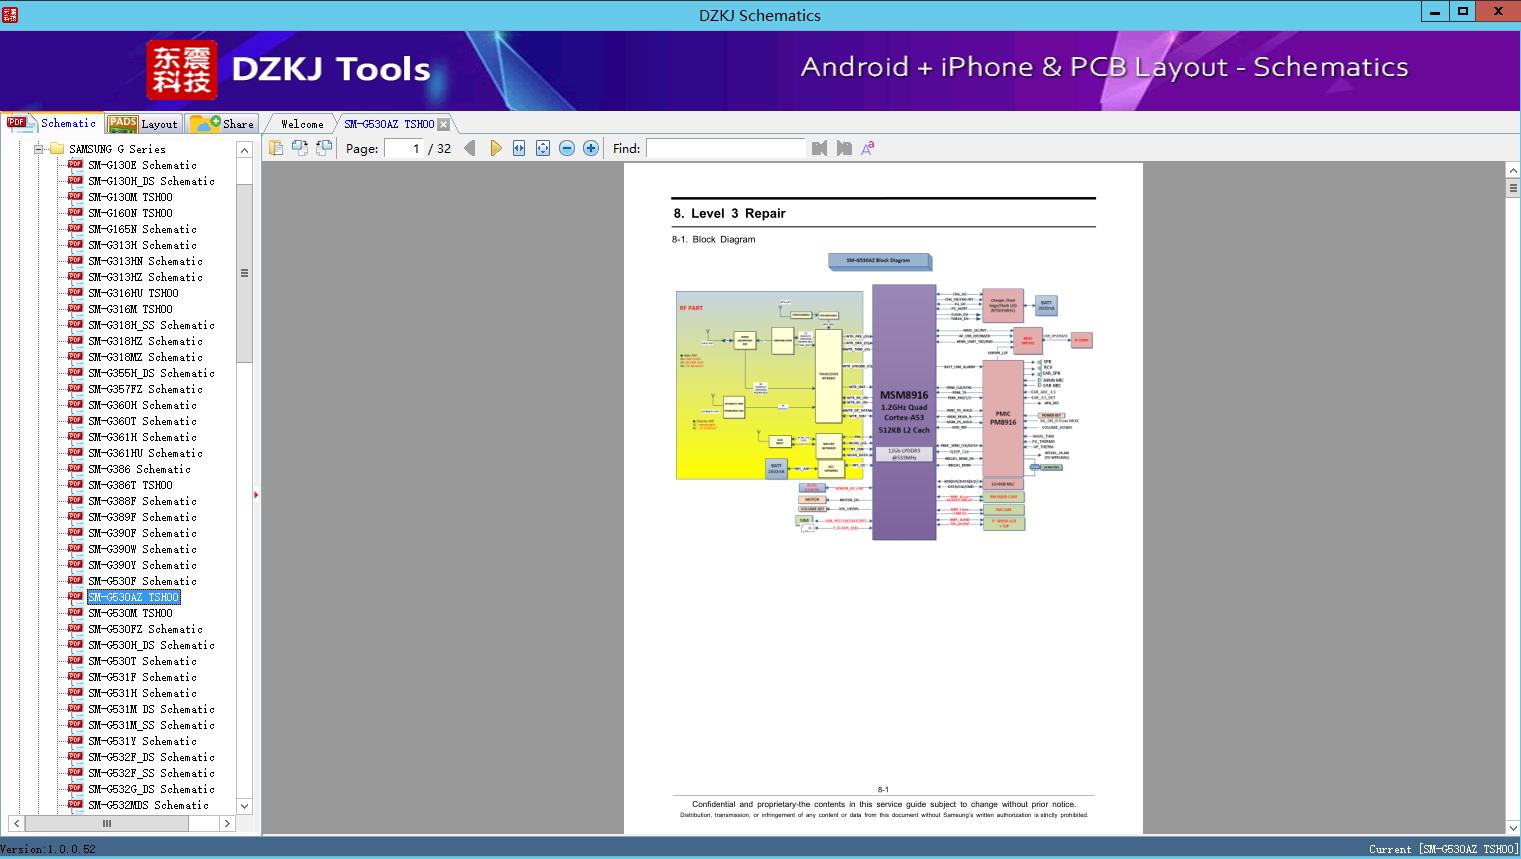Click the PDF icon beside SM-G355H_DS Schematic

[x=75, y=373]
